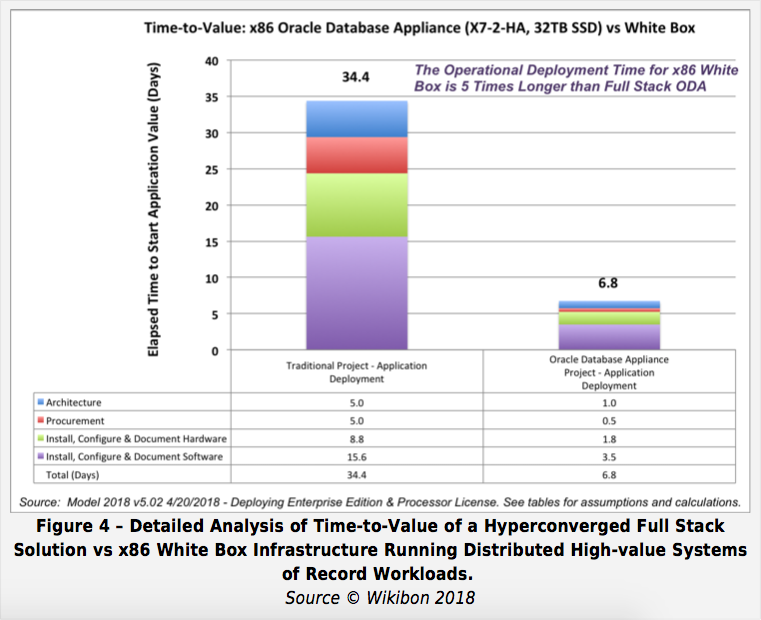Click the 'Source © Wikibon 2018' credit line
This screenshot has width=761, height=620.
pos(380,598)
